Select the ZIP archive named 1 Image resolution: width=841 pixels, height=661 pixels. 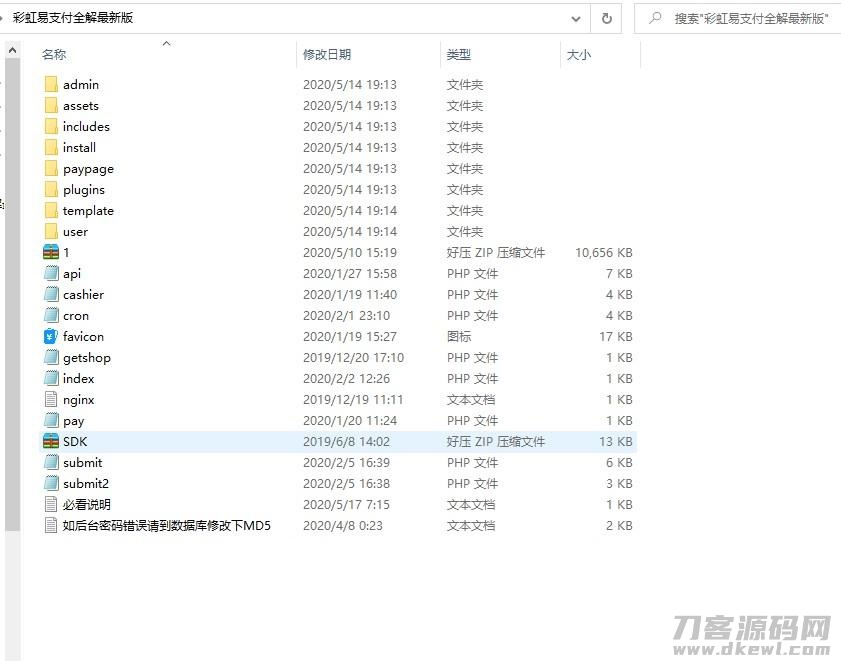coord(64,253)
